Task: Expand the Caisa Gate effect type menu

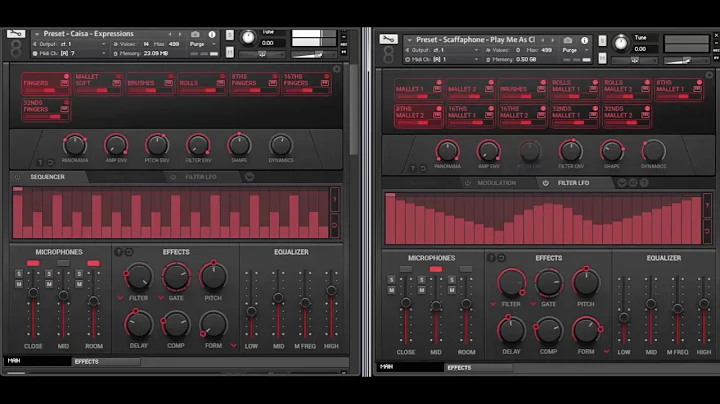Action: point(161,298)
